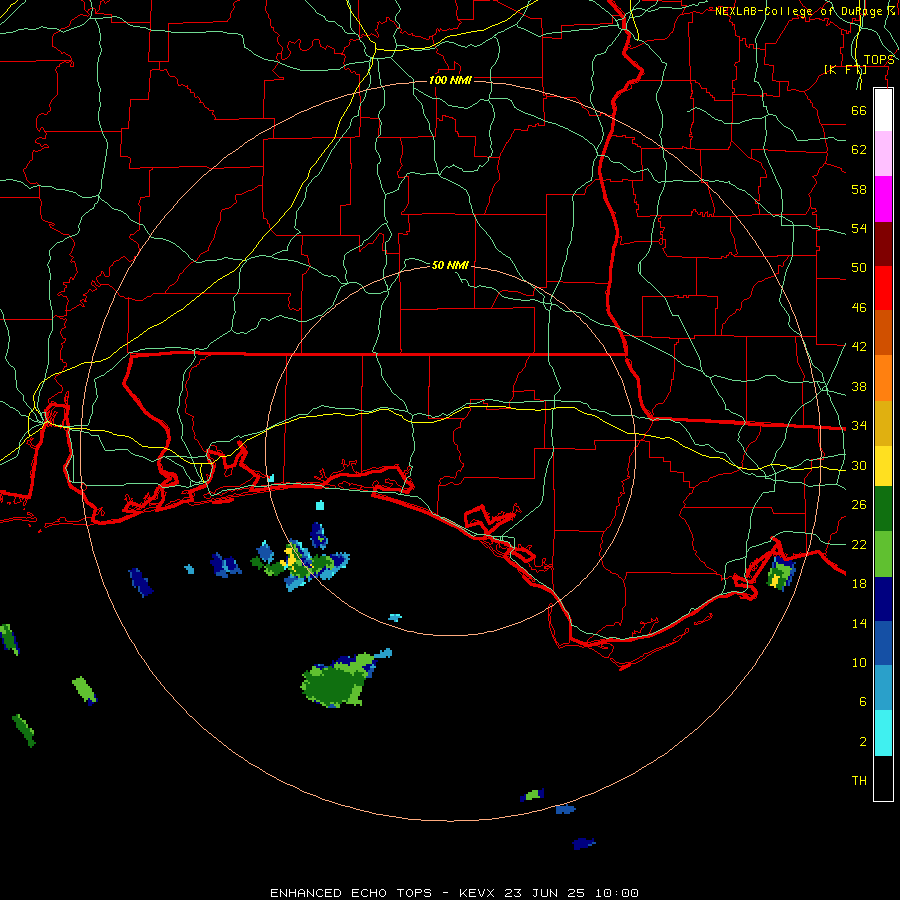
Task: Click the legend value "26"
Action: point(859,505)
